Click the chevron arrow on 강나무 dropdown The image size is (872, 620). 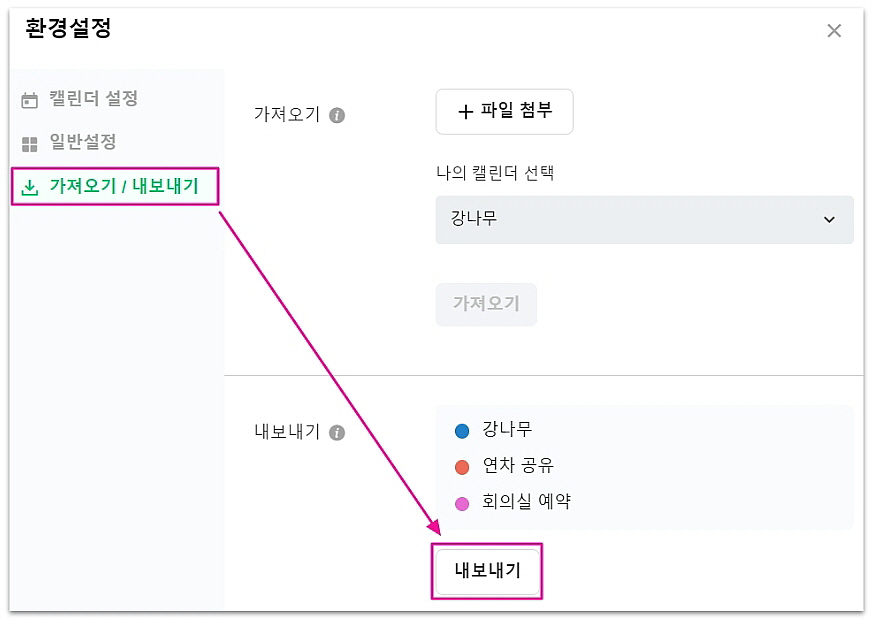pos(829,220)
